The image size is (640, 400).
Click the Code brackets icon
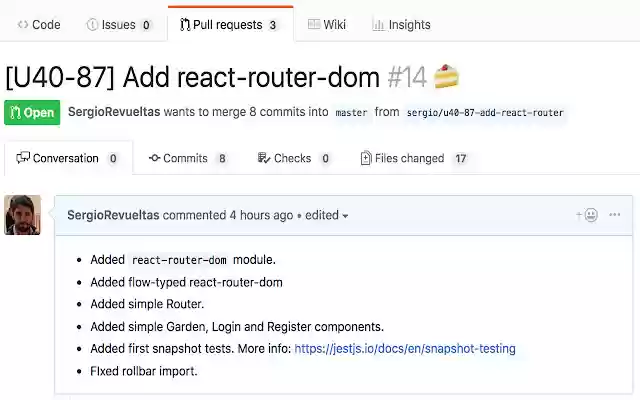(23, 25)
